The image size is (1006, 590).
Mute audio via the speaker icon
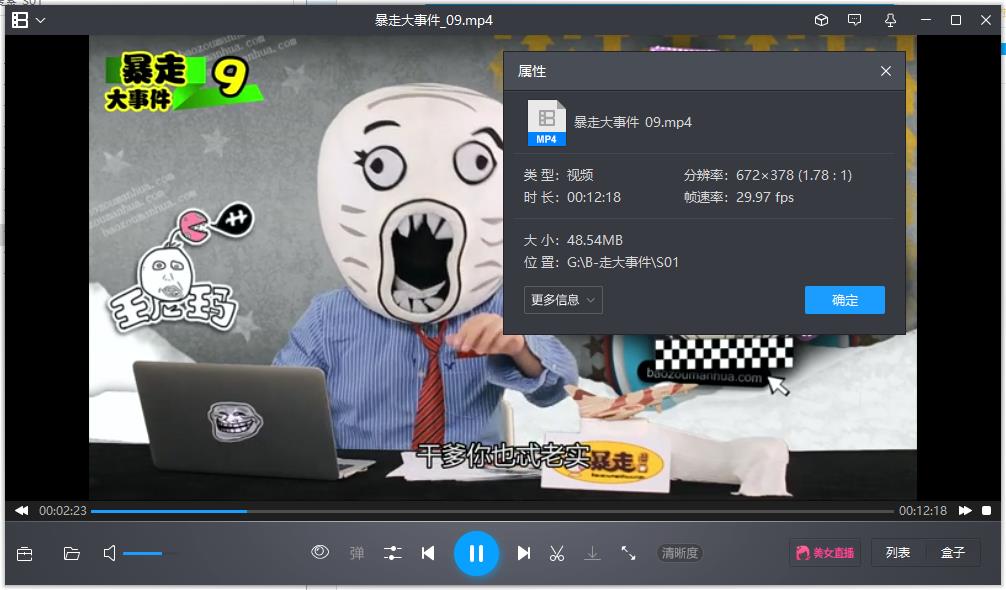110,553
